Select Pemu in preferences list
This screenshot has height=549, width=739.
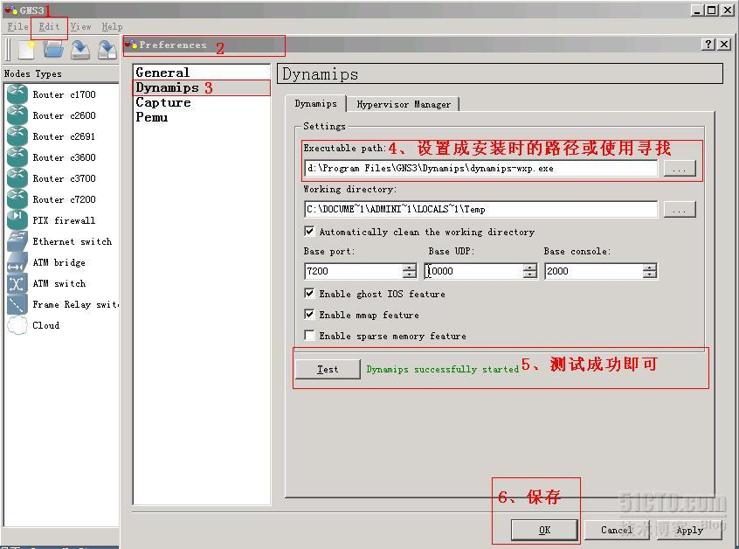(x=151, y=117)
